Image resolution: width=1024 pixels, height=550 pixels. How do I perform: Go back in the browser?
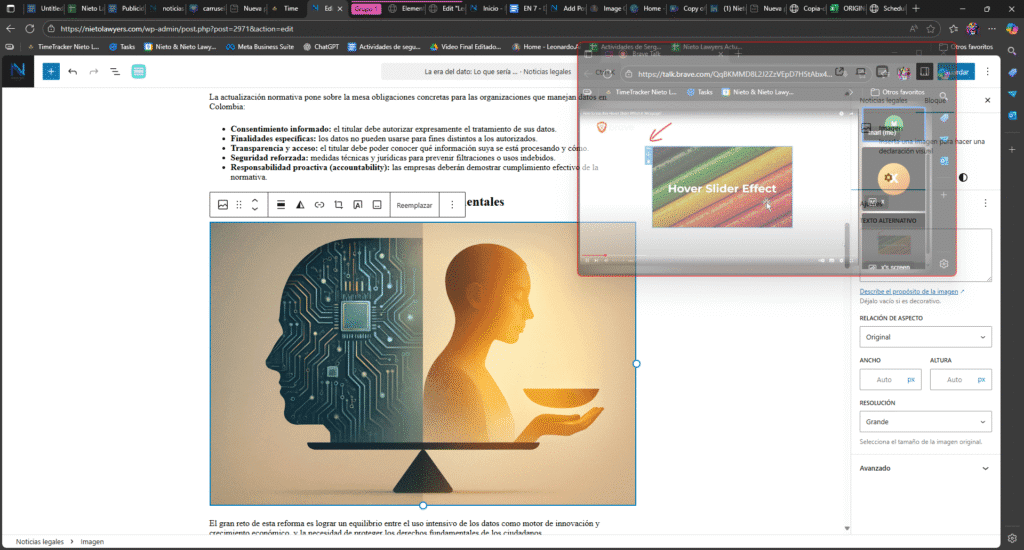point(10,29)
